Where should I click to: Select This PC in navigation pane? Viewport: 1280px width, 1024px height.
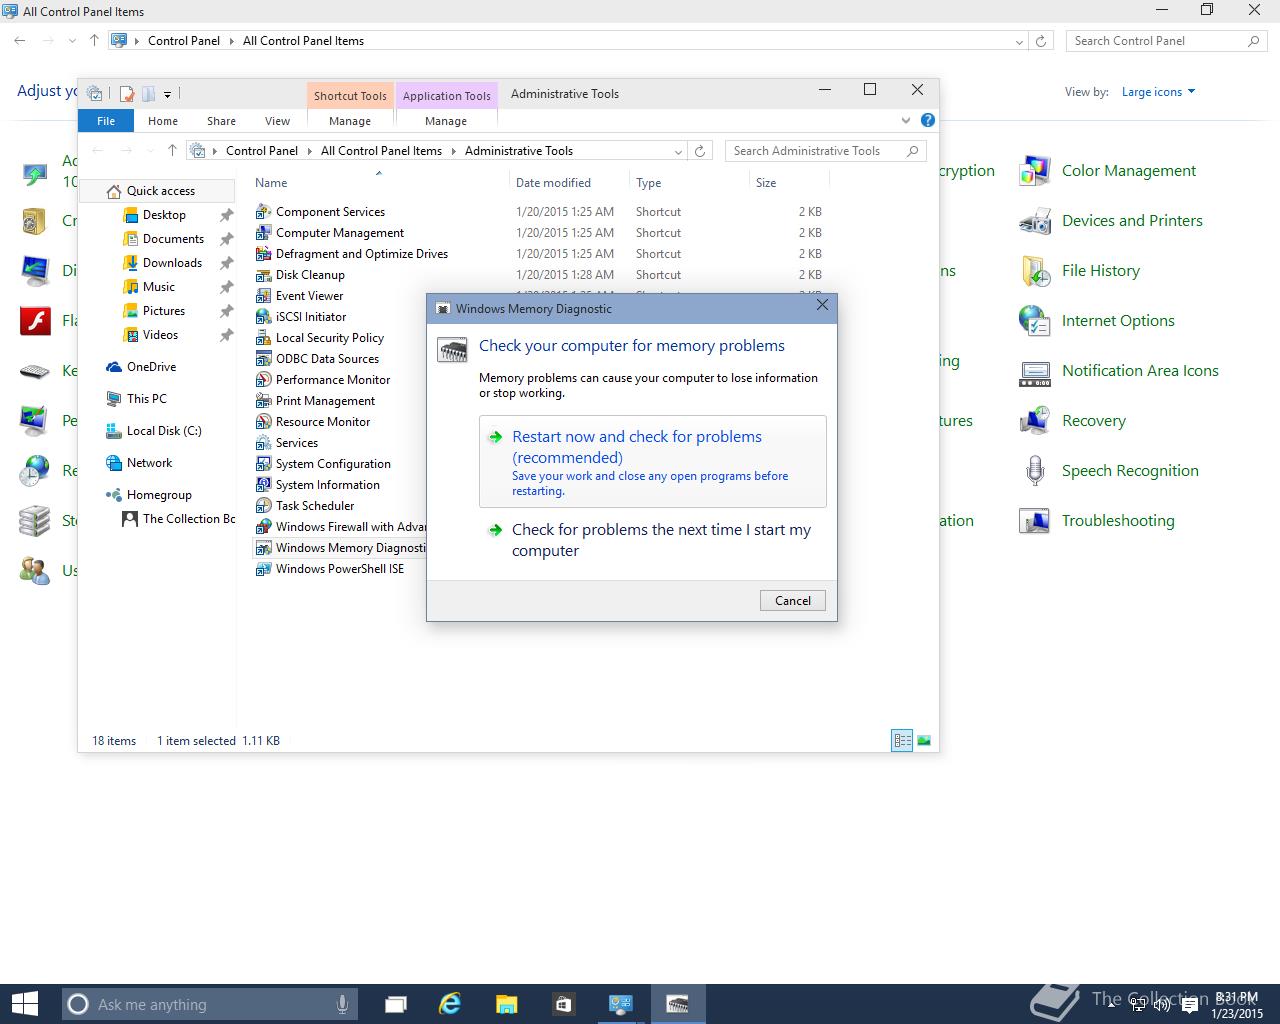coord(146,399)
